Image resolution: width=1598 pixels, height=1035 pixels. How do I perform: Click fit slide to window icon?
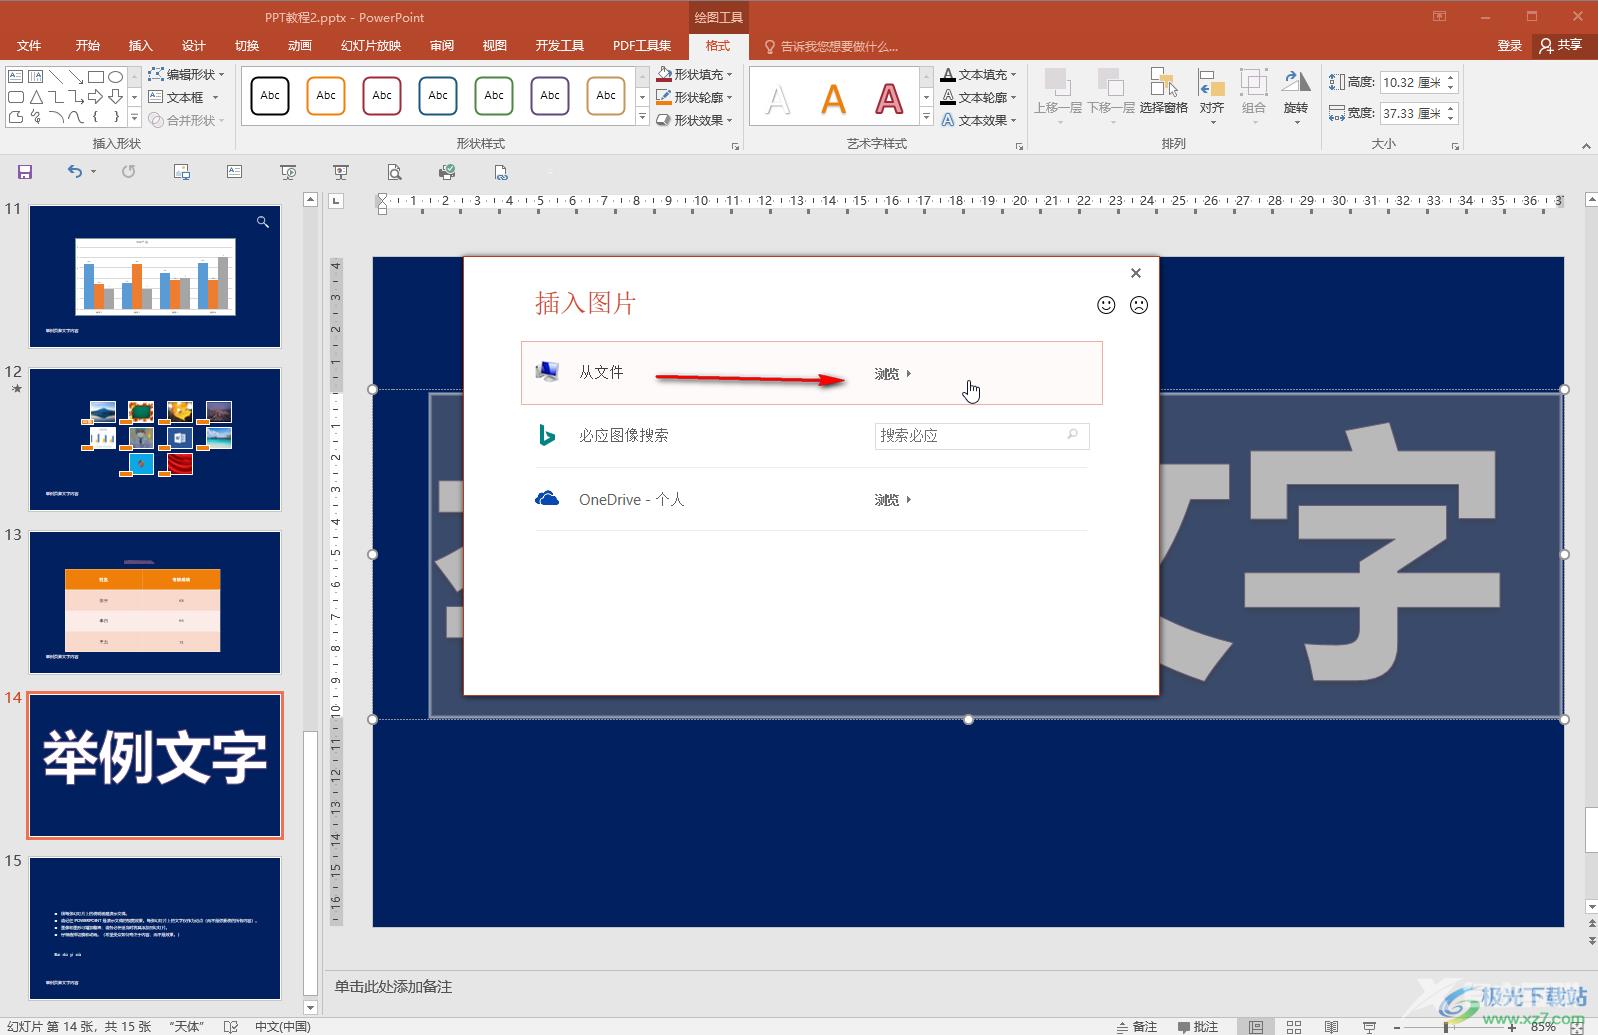1577,1026
